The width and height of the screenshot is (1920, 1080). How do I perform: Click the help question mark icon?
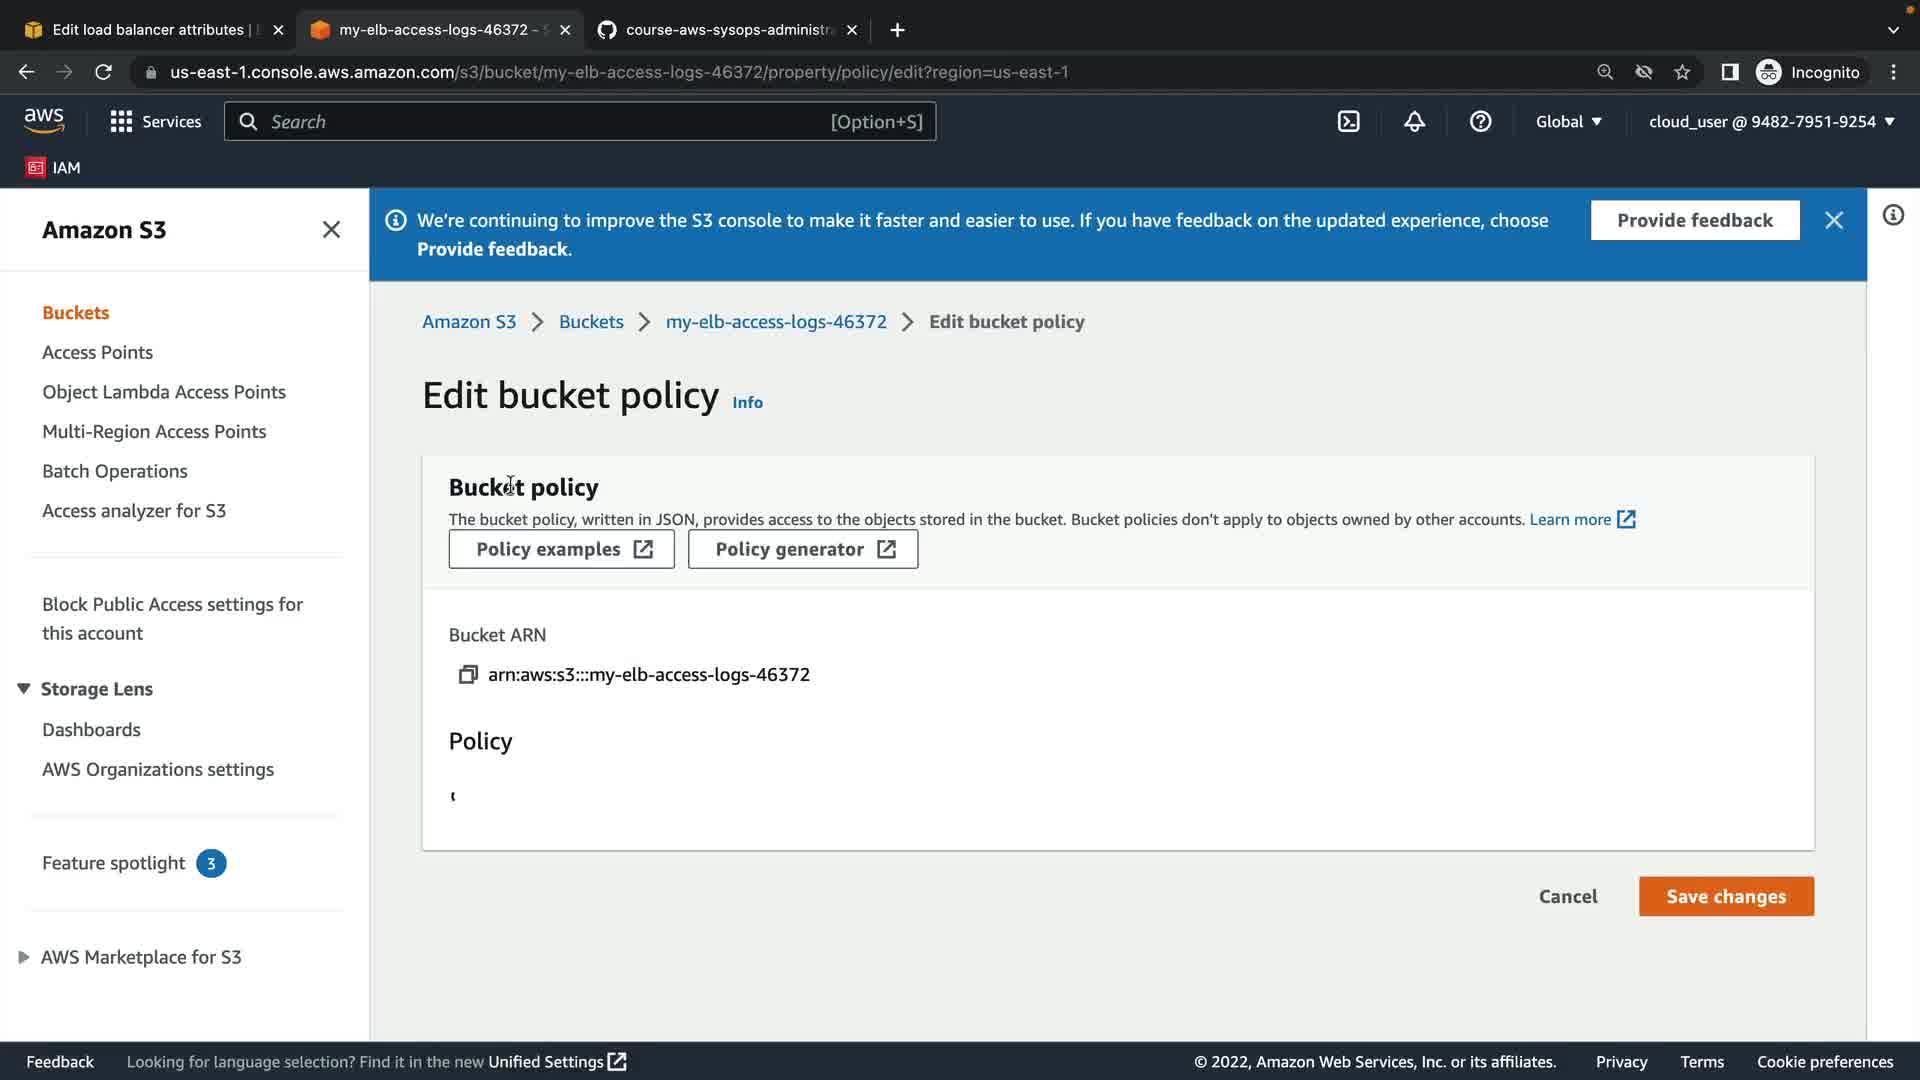point(1480,122)
